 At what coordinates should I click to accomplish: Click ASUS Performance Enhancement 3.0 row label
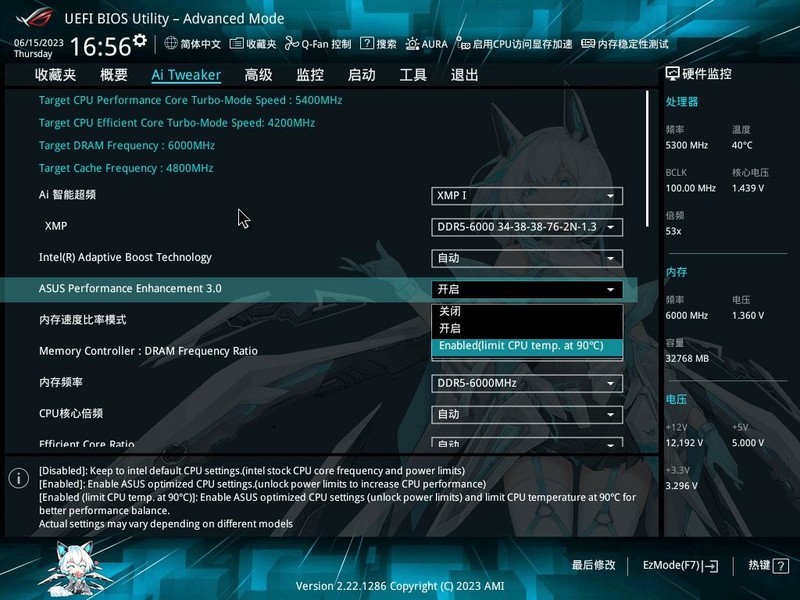click(x=130, y=289)
